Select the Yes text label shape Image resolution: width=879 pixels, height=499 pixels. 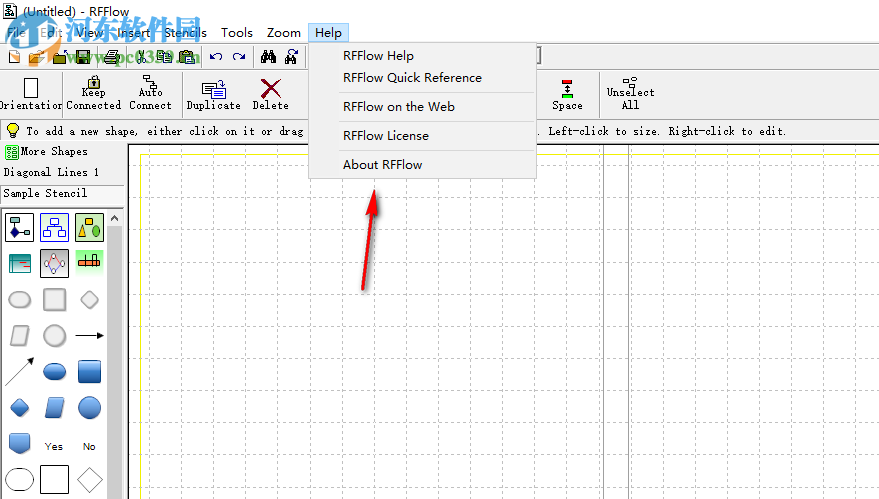[54, 446]
